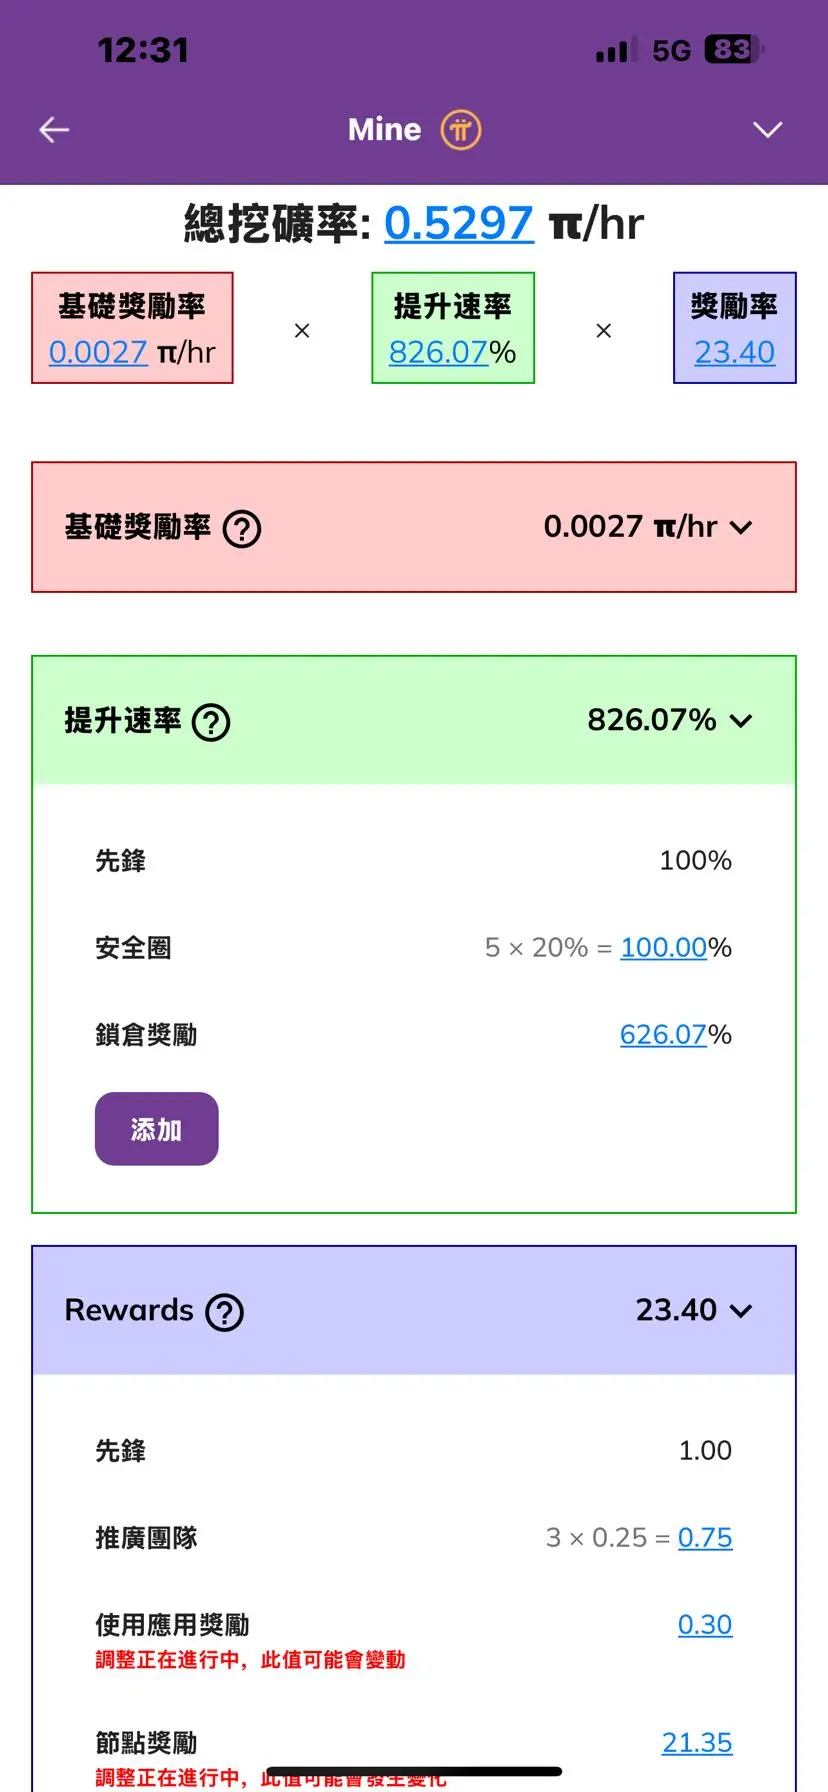Click the 5G network indicator
This screenshot has width=828, height=1792.
click(672, 50)
